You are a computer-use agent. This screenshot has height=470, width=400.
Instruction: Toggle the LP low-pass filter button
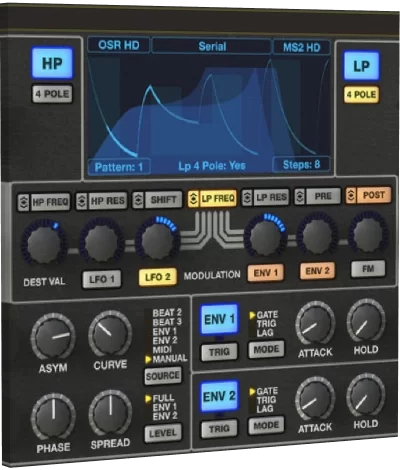tap(362, 66)
